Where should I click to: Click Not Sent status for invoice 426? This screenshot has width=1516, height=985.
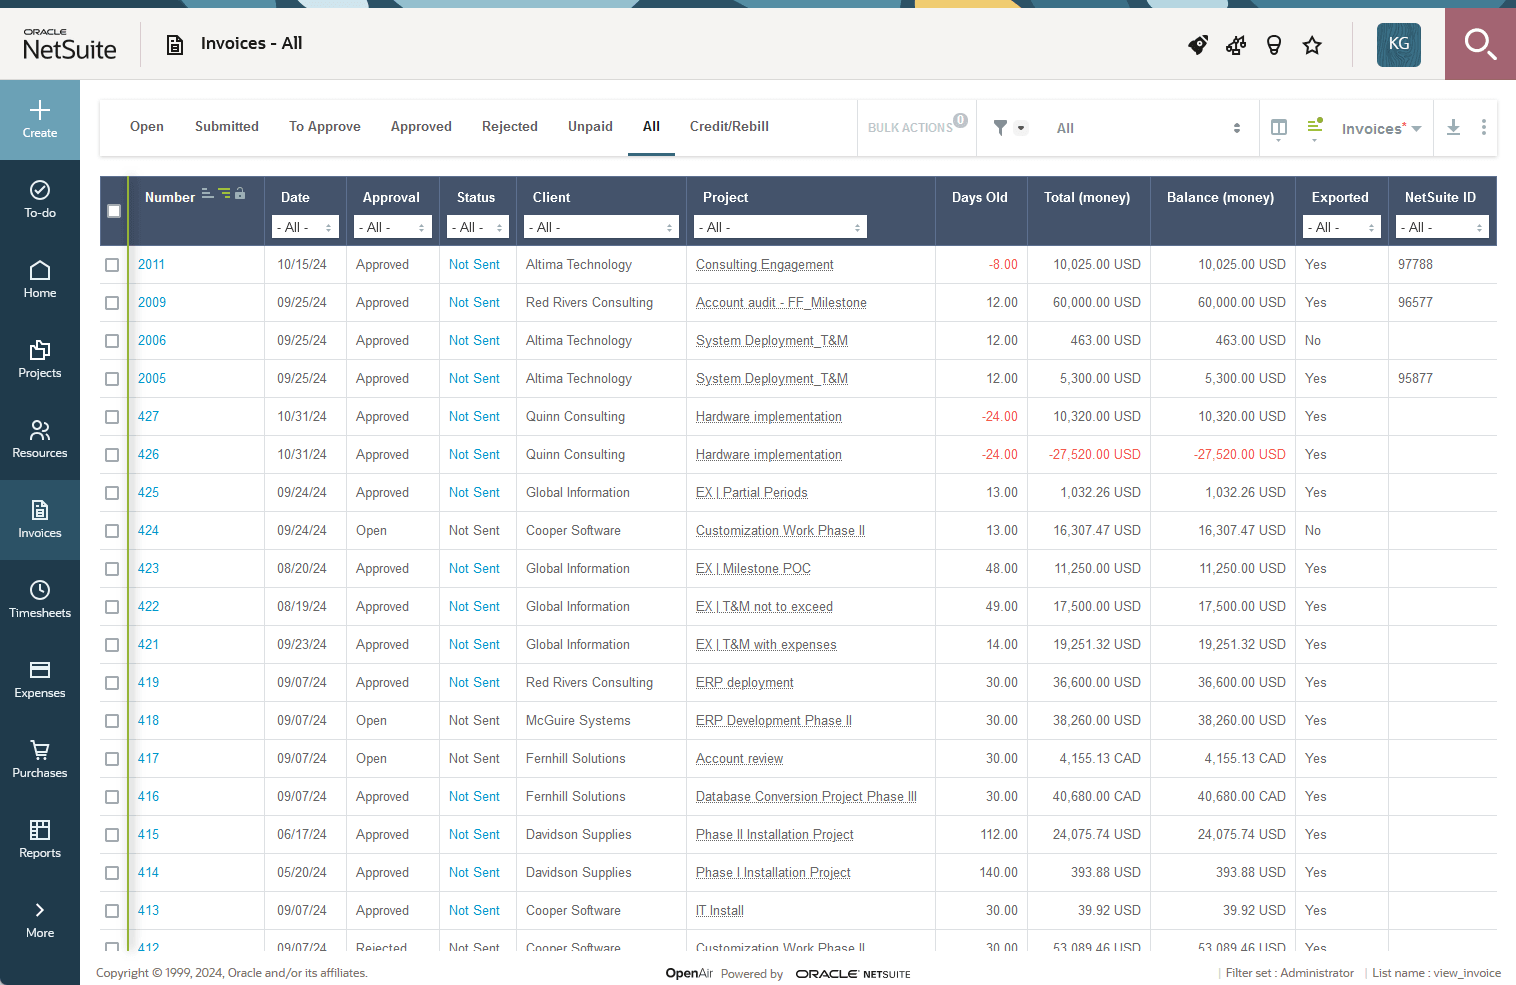tap(474, 455)
